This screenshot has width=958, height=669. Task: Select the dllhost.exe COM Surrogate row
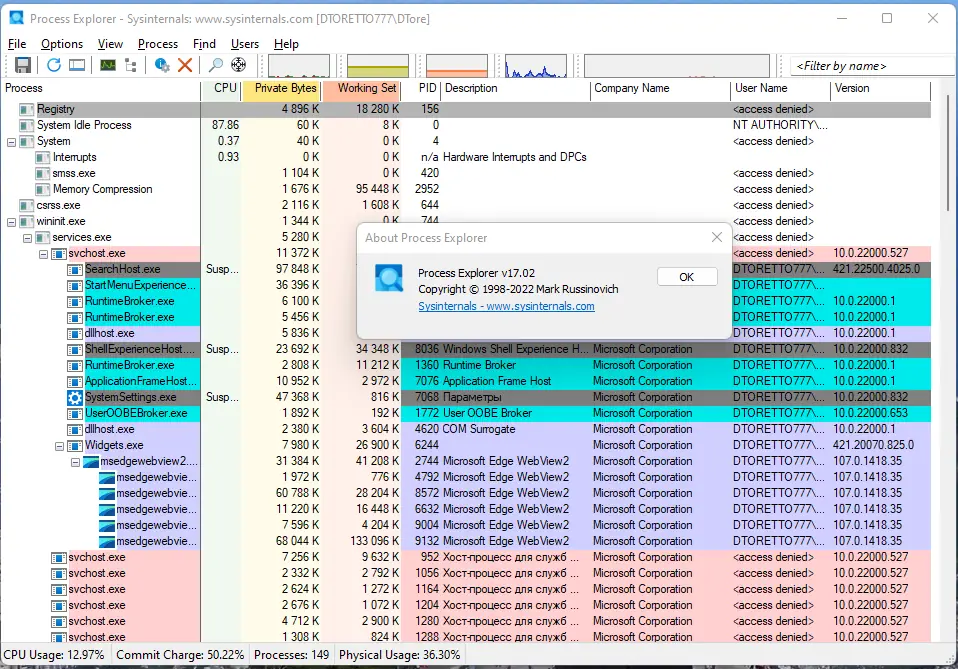point(466,430)
